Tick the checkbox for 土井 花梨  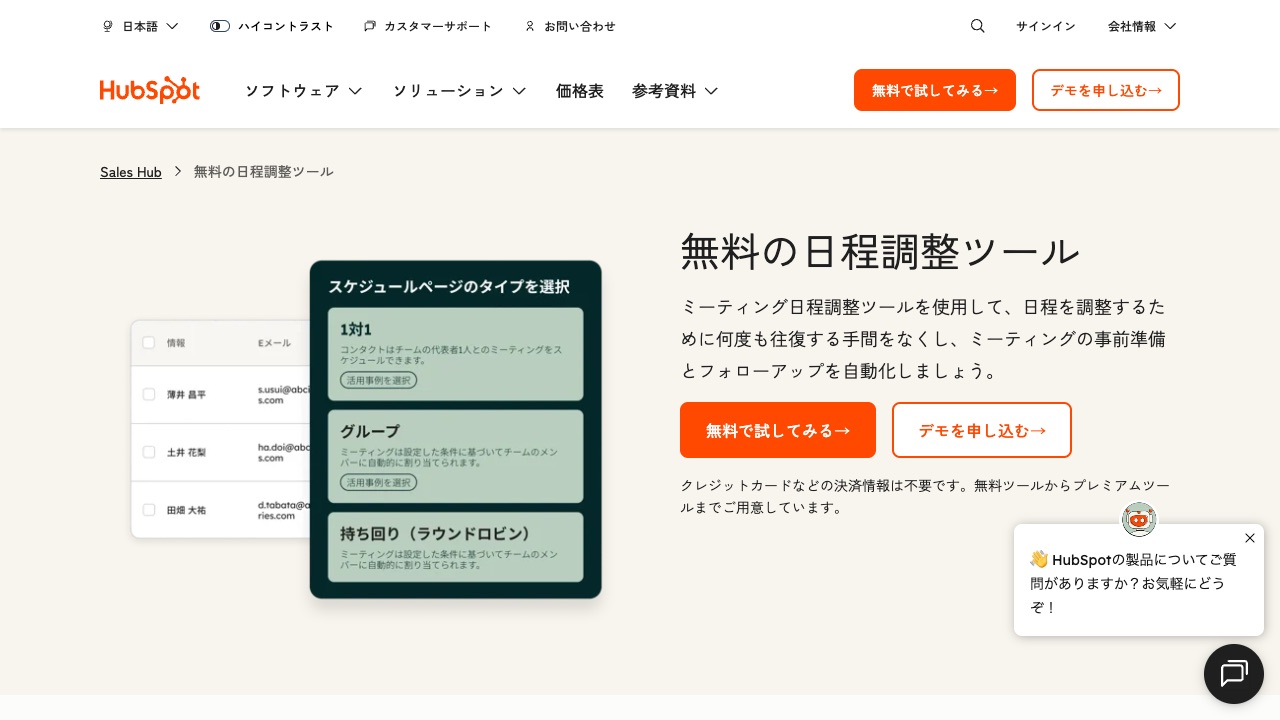pos(148,452)
